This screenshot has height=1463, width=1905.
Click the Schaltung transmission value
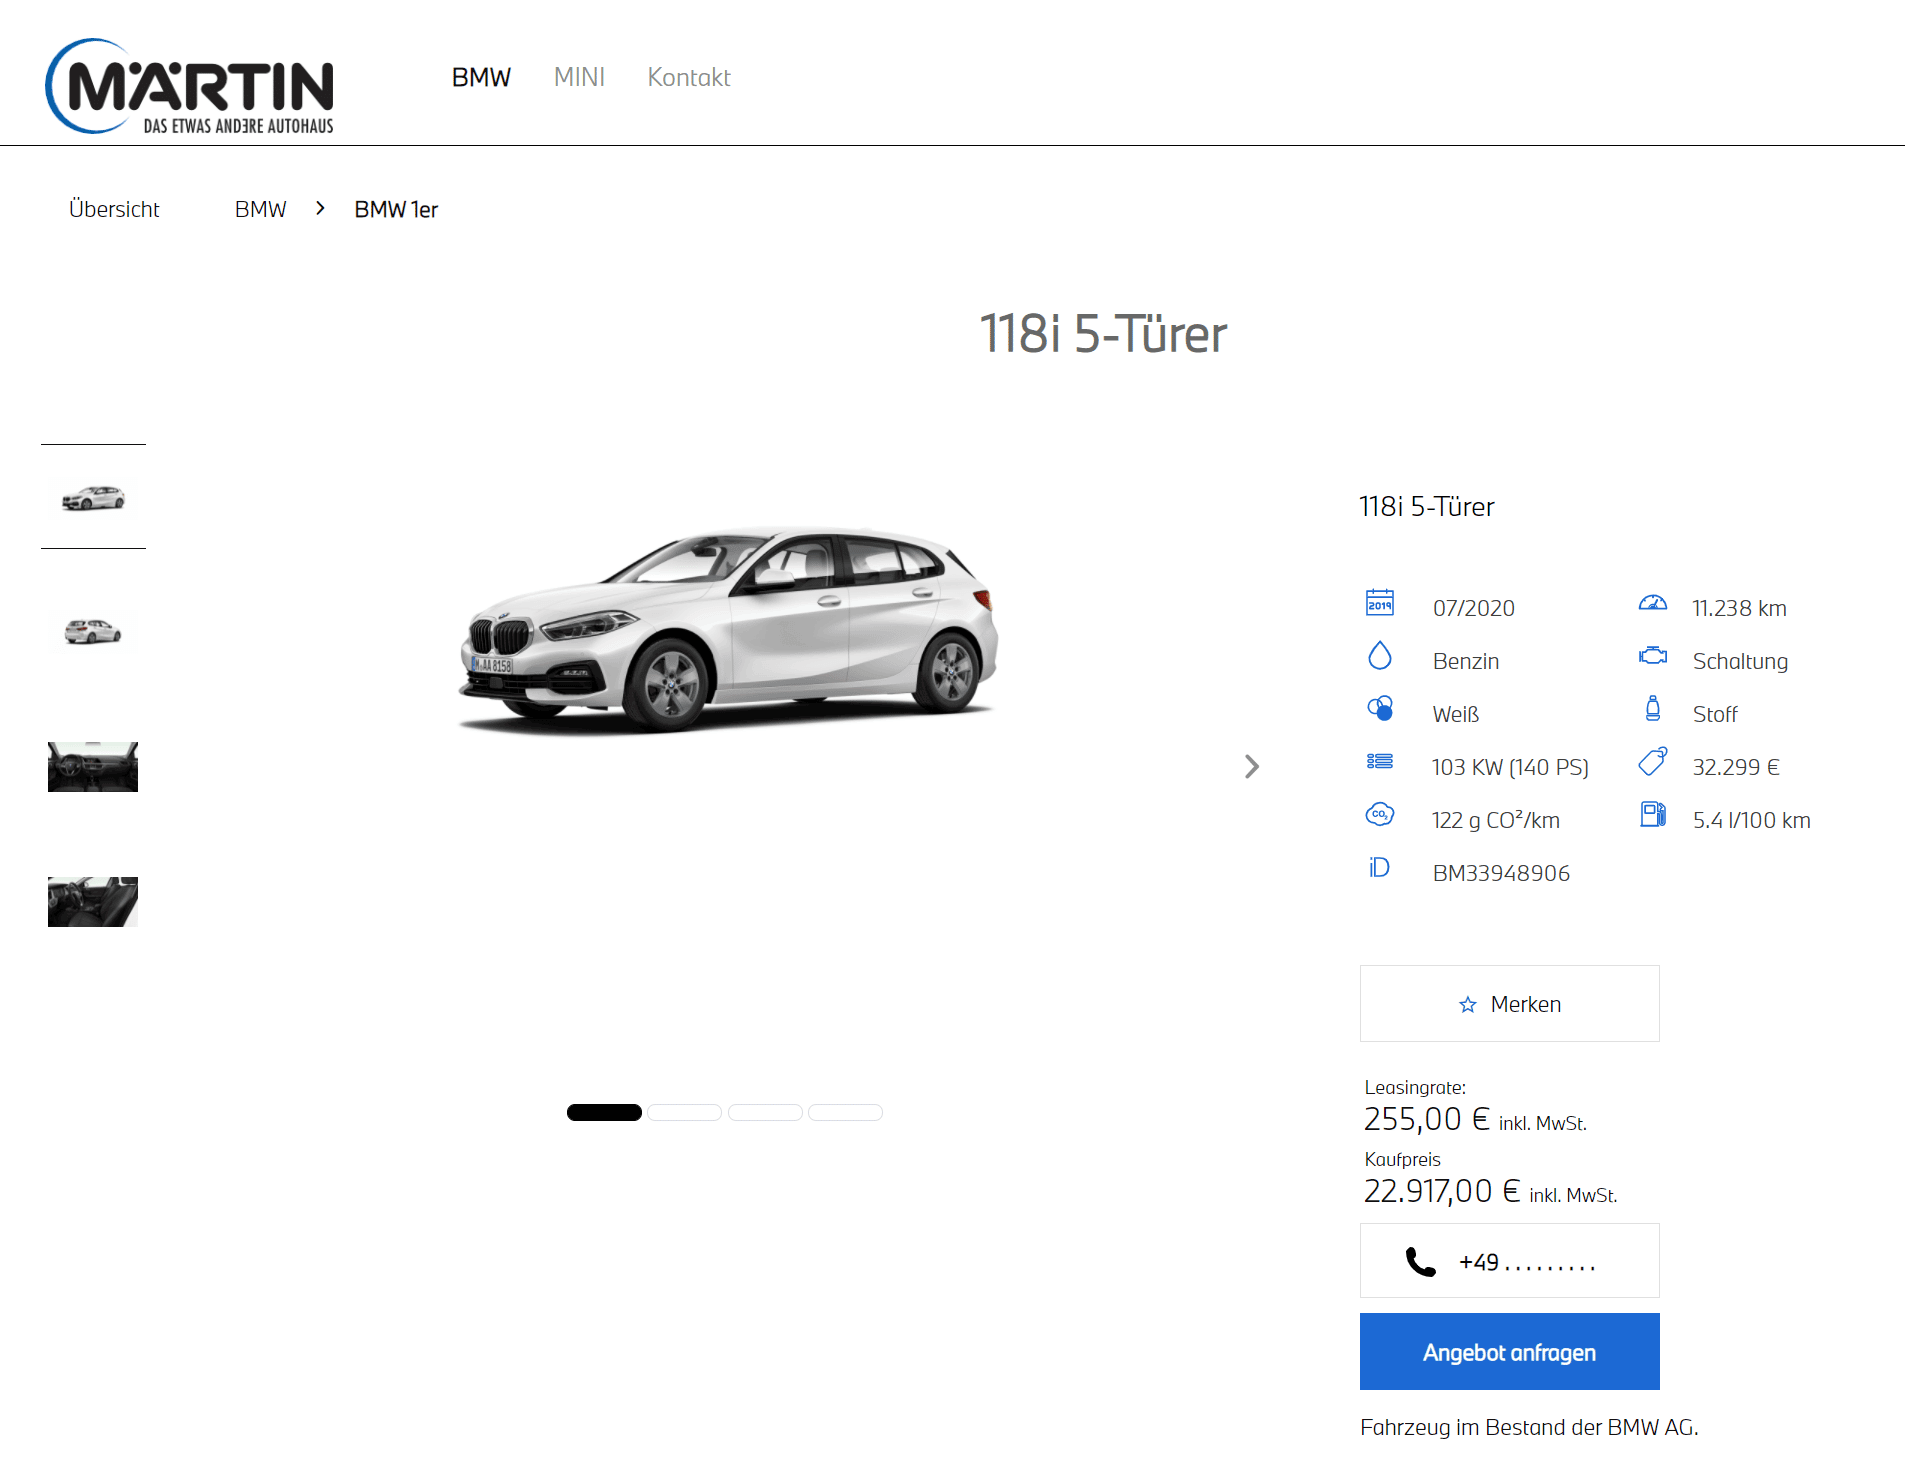pyautogui.click(x=1740, y=661)
